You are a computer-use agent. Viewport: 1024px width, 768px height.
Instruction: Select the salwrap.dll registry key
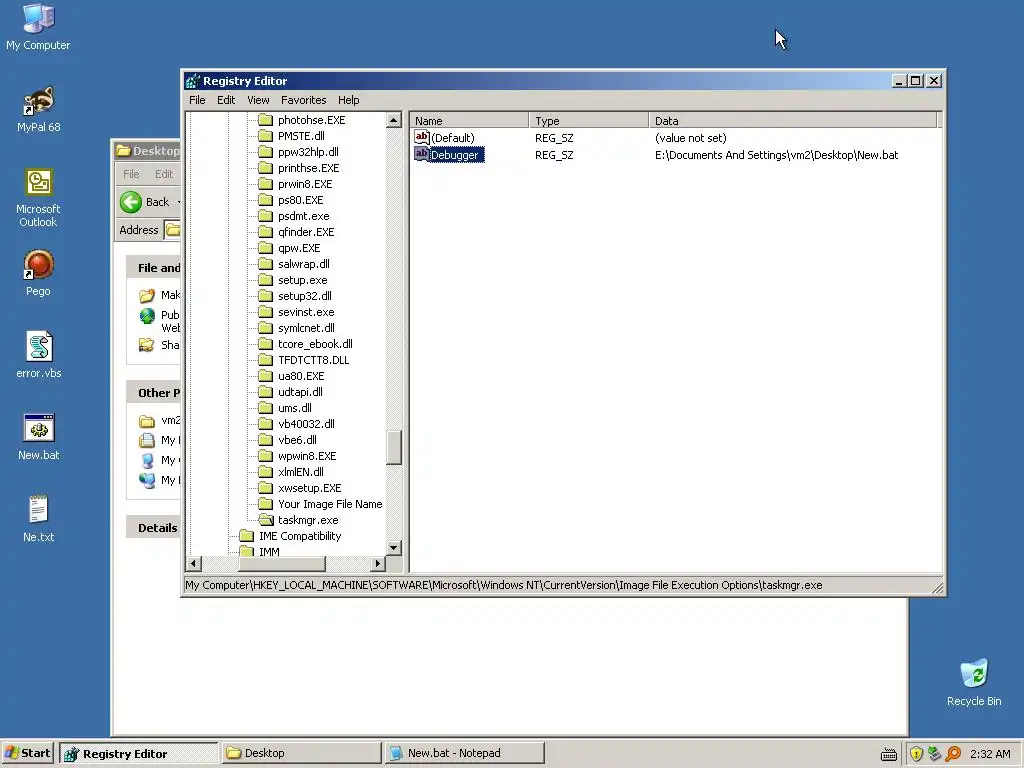[x=304, y=264]
